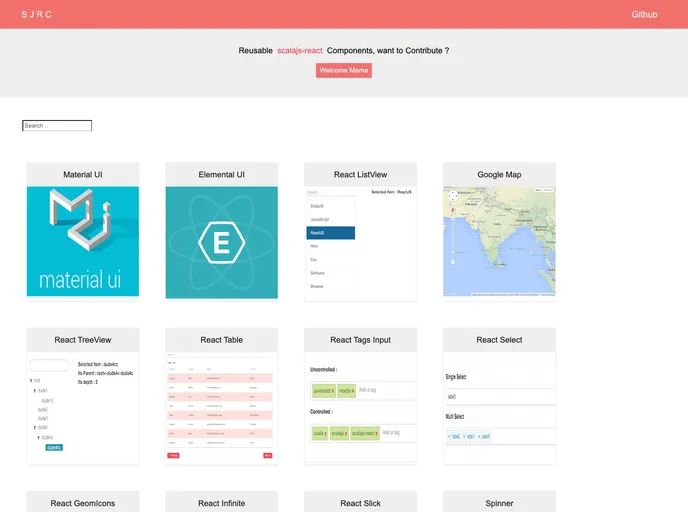Select the React TreeView card title
Image resolution: width=688 pixels, height=512 pixels.
[x=83, y=340]
